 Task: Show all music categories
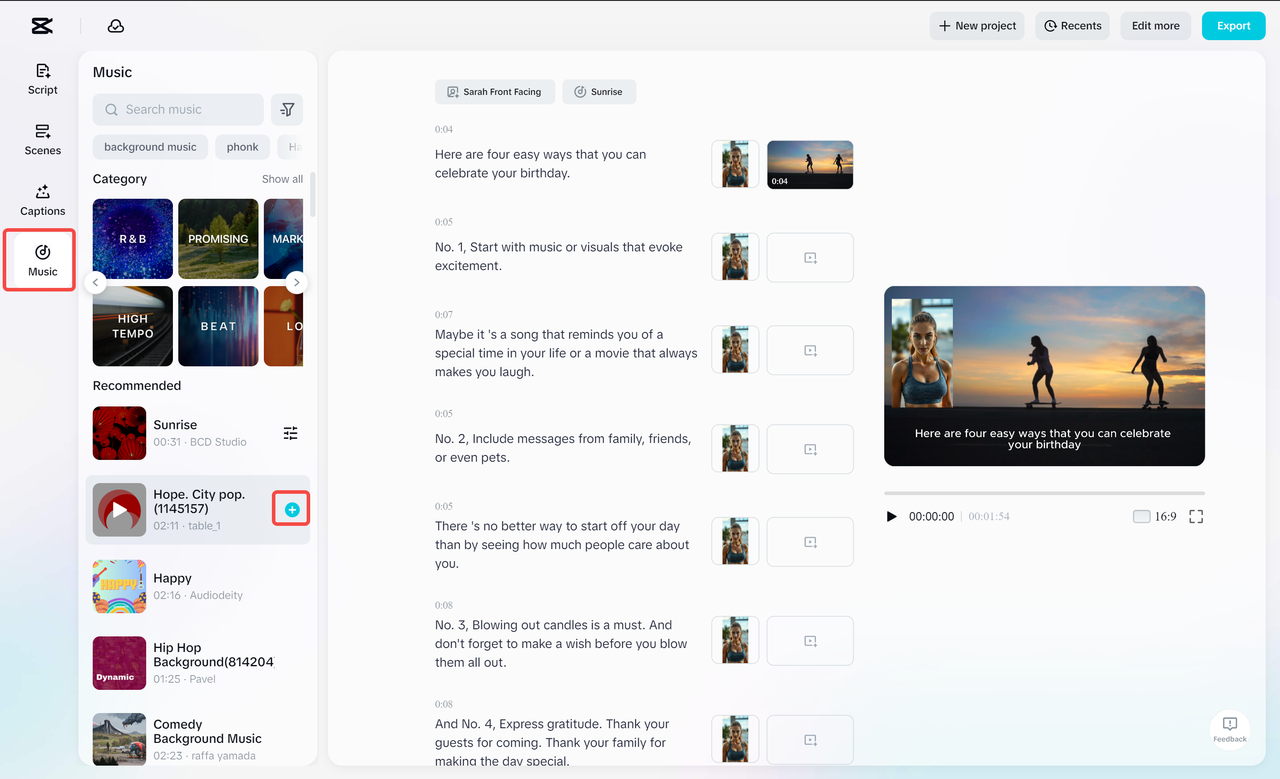tap(282, 179)
